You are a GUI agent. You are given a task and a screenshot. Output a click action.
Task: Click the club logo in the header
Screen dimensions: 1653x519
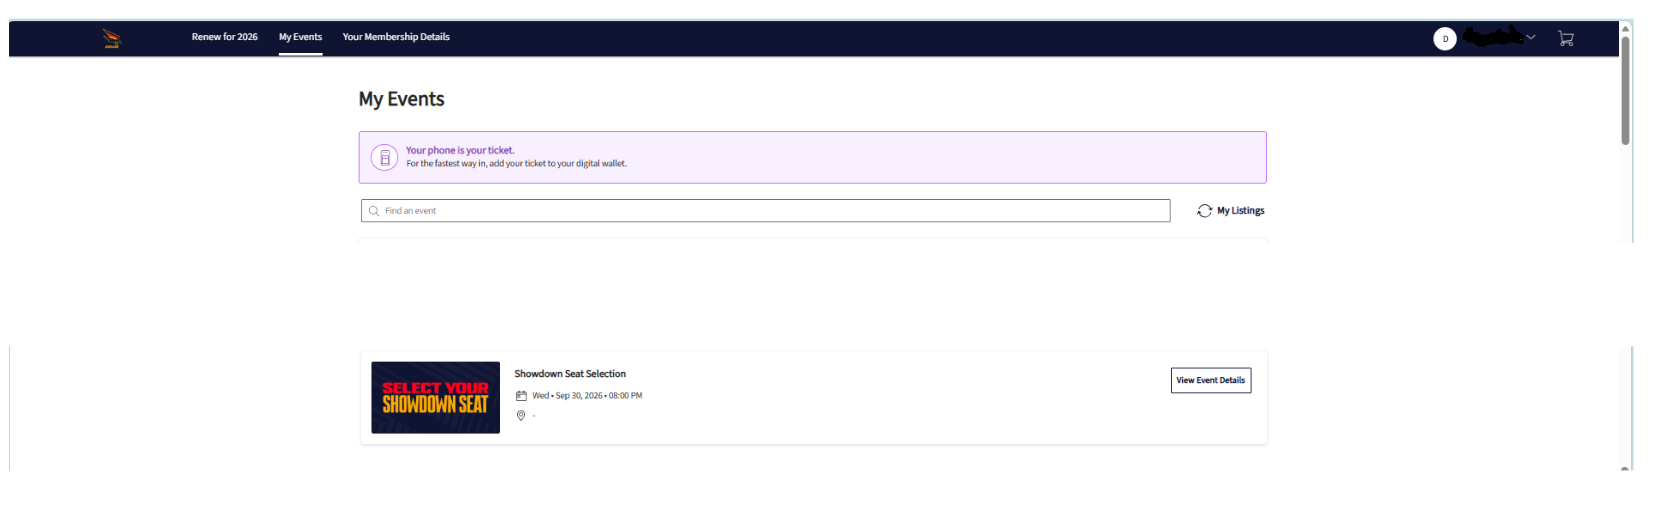pos(112,39)
